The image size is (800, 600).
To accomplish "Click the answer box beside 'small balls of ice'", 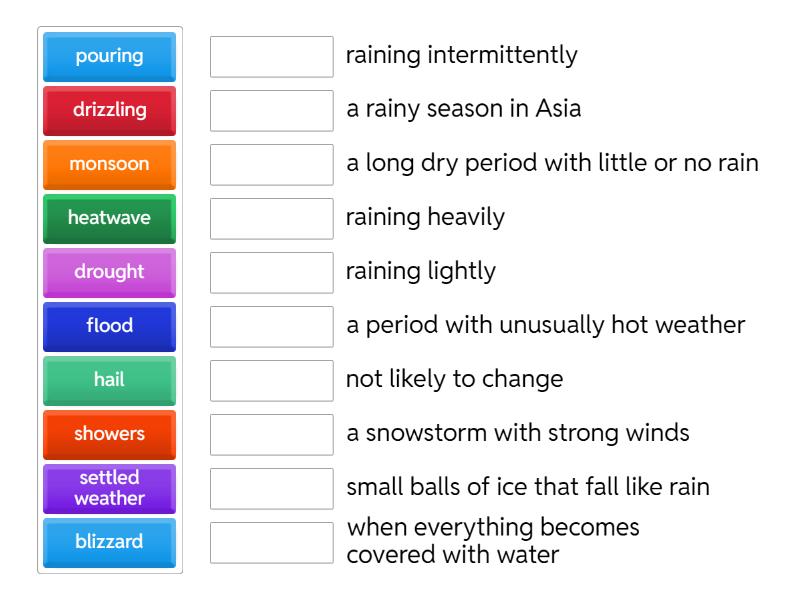I will (x=271, y=487).
